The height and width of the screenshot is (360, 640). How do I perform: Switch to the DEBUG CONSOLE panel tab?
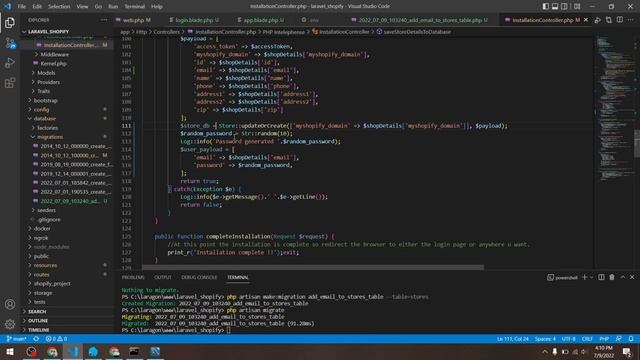click(x=199, y=278)
